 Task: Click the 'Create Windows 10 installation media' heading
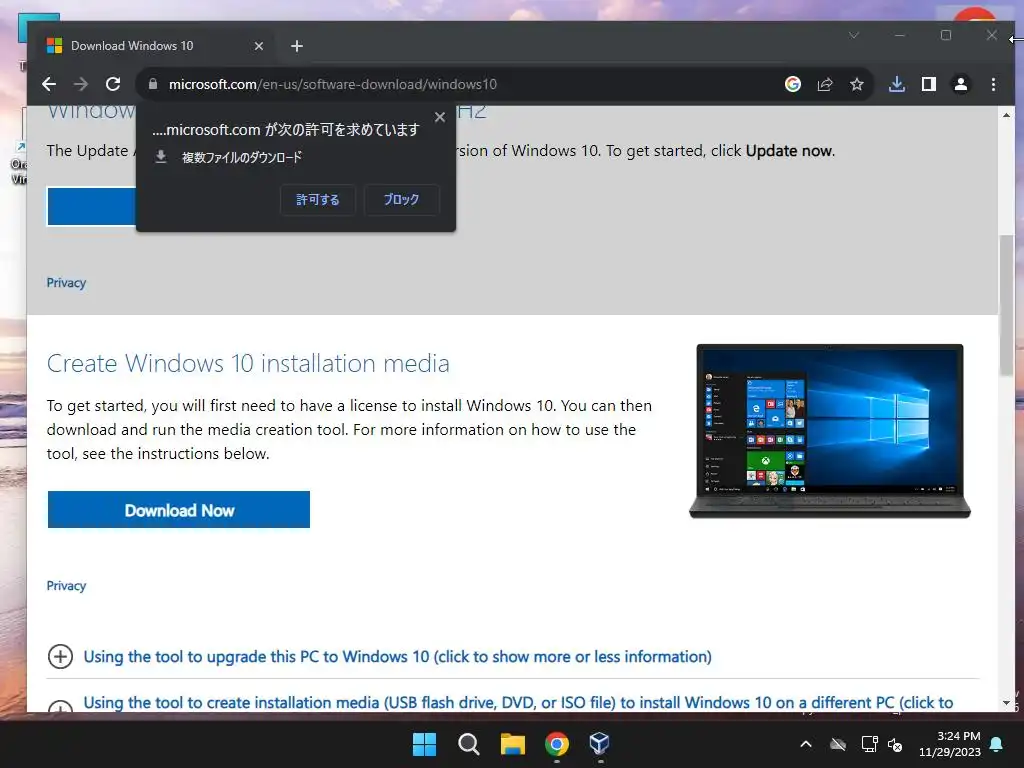(x=248, y=363)
